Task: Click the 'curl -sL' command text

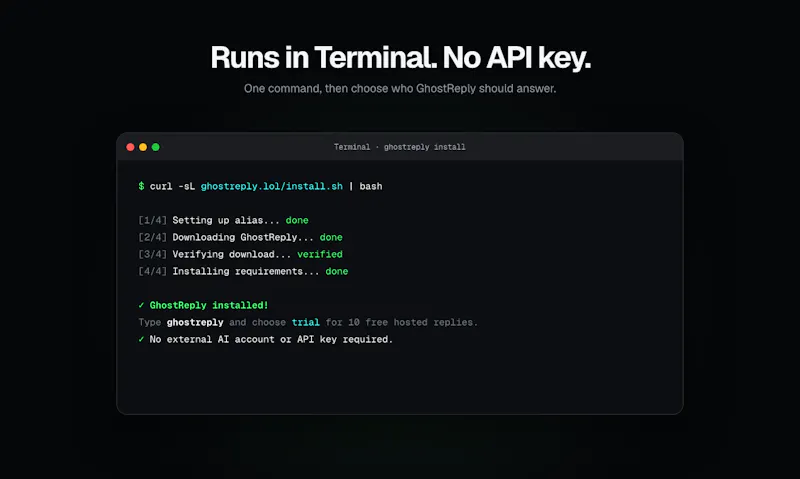Action: [172, 186]
